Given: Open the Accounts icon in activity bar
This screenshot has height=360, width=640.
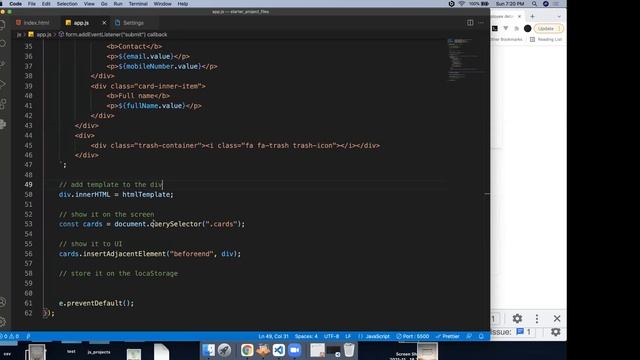Looking at the screenshot, I should 3,302.
